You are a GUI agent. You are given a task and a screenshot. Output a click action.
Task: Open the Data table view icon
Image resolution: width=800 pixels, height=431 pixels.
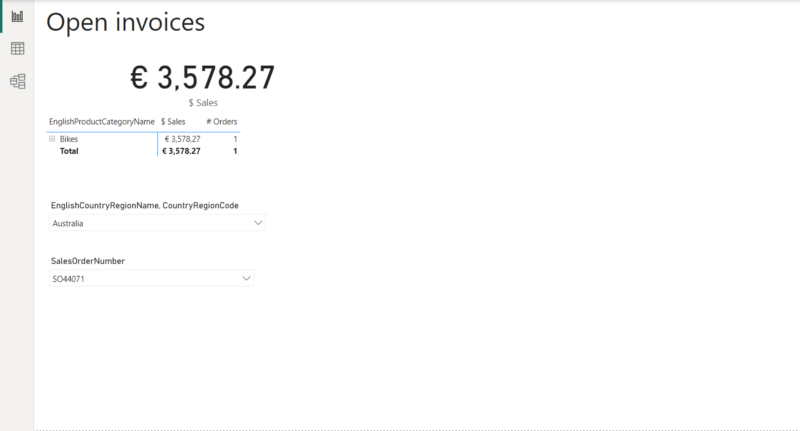[x=17, y=48]
